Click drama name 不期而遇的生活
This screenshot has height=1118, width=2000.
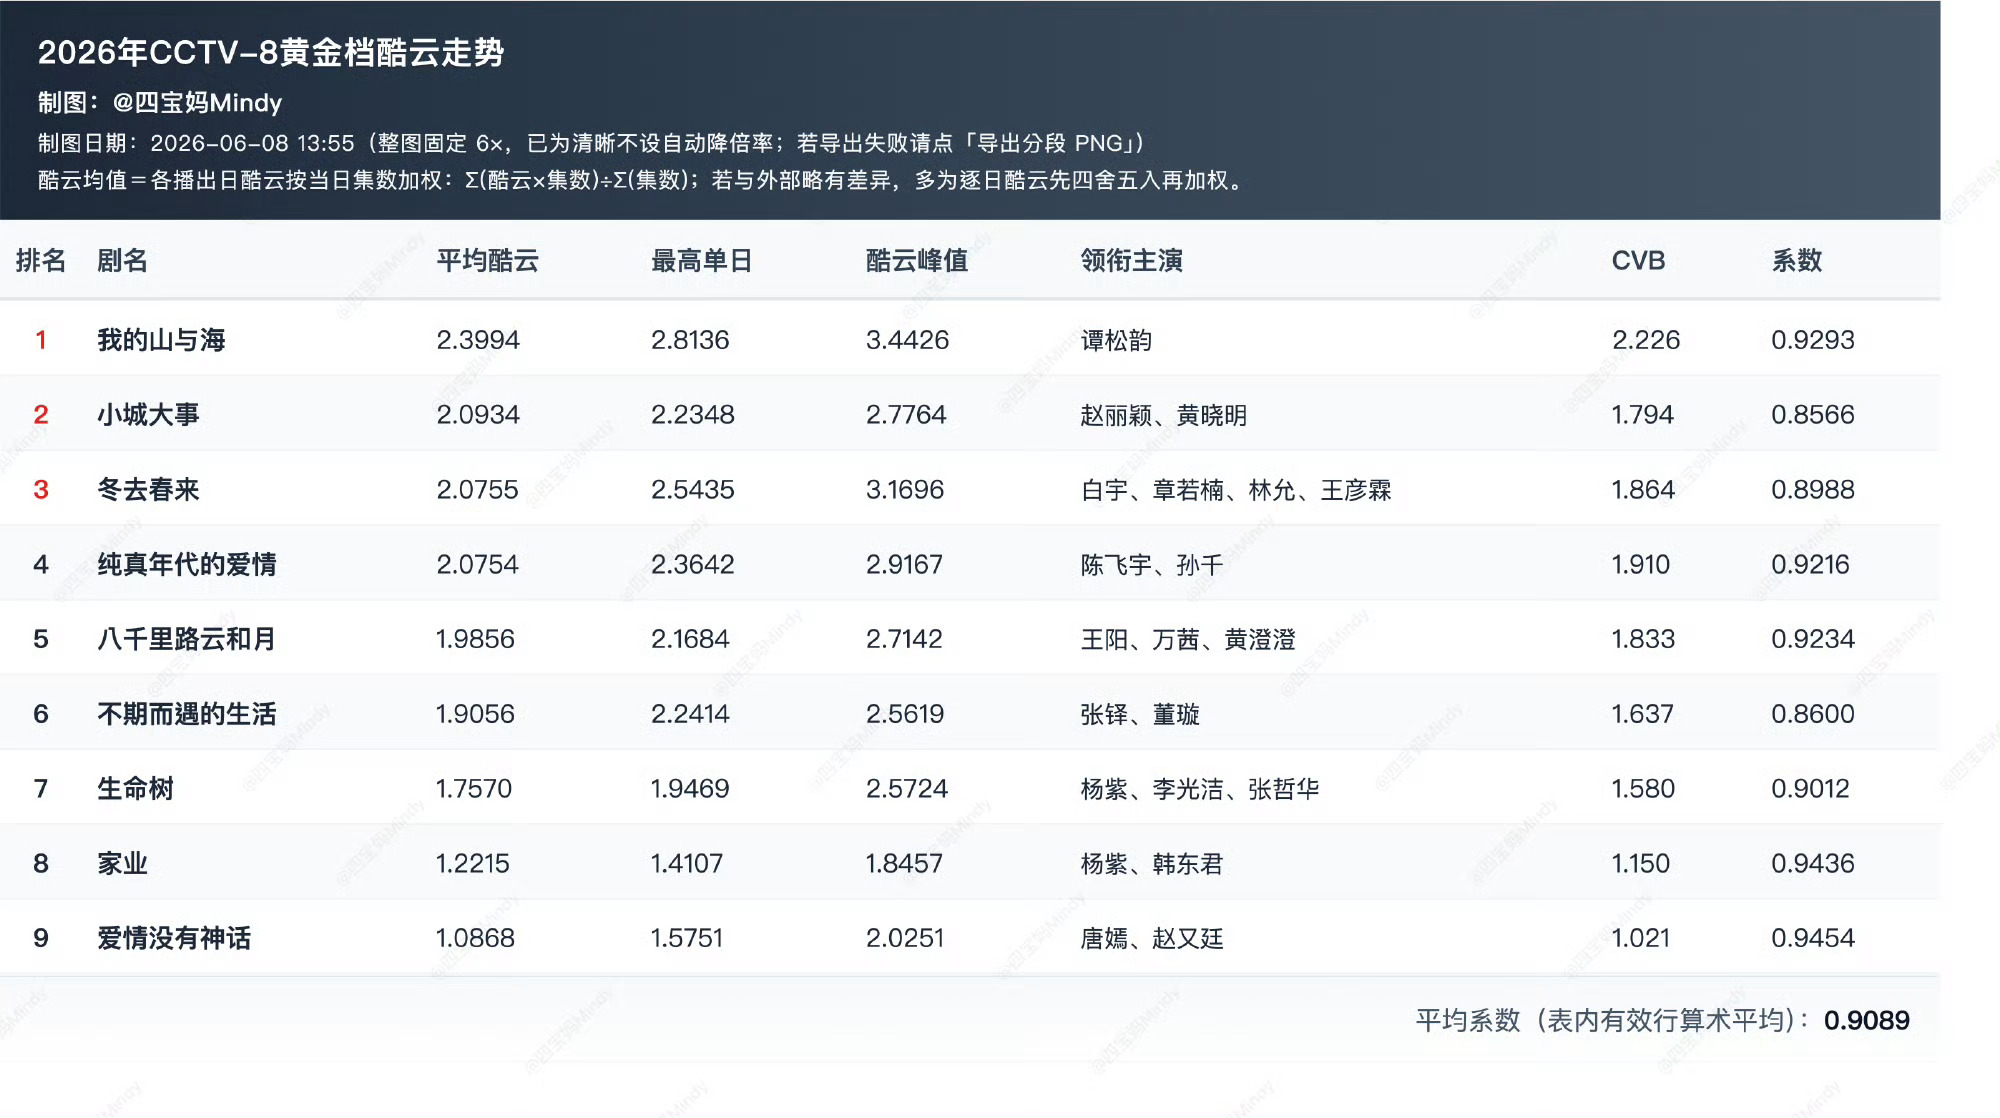click(x=187, y=714)
